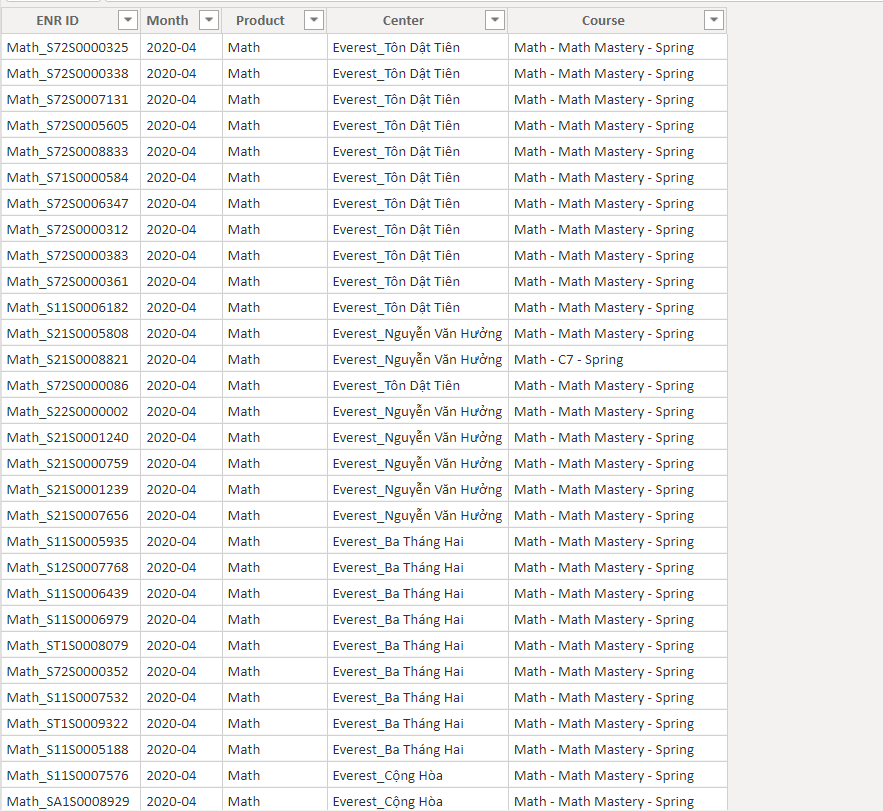Select the Product cell in row Math_S72S0000361
This screenshot has height=811, width=883.
click(275, 281)
